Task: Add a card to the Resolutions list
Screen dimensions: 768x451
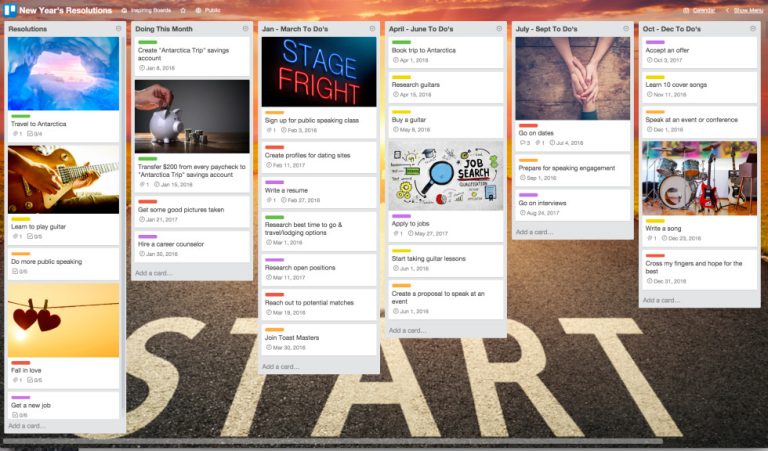Action: pyautogui.click(x=26, y=426)
